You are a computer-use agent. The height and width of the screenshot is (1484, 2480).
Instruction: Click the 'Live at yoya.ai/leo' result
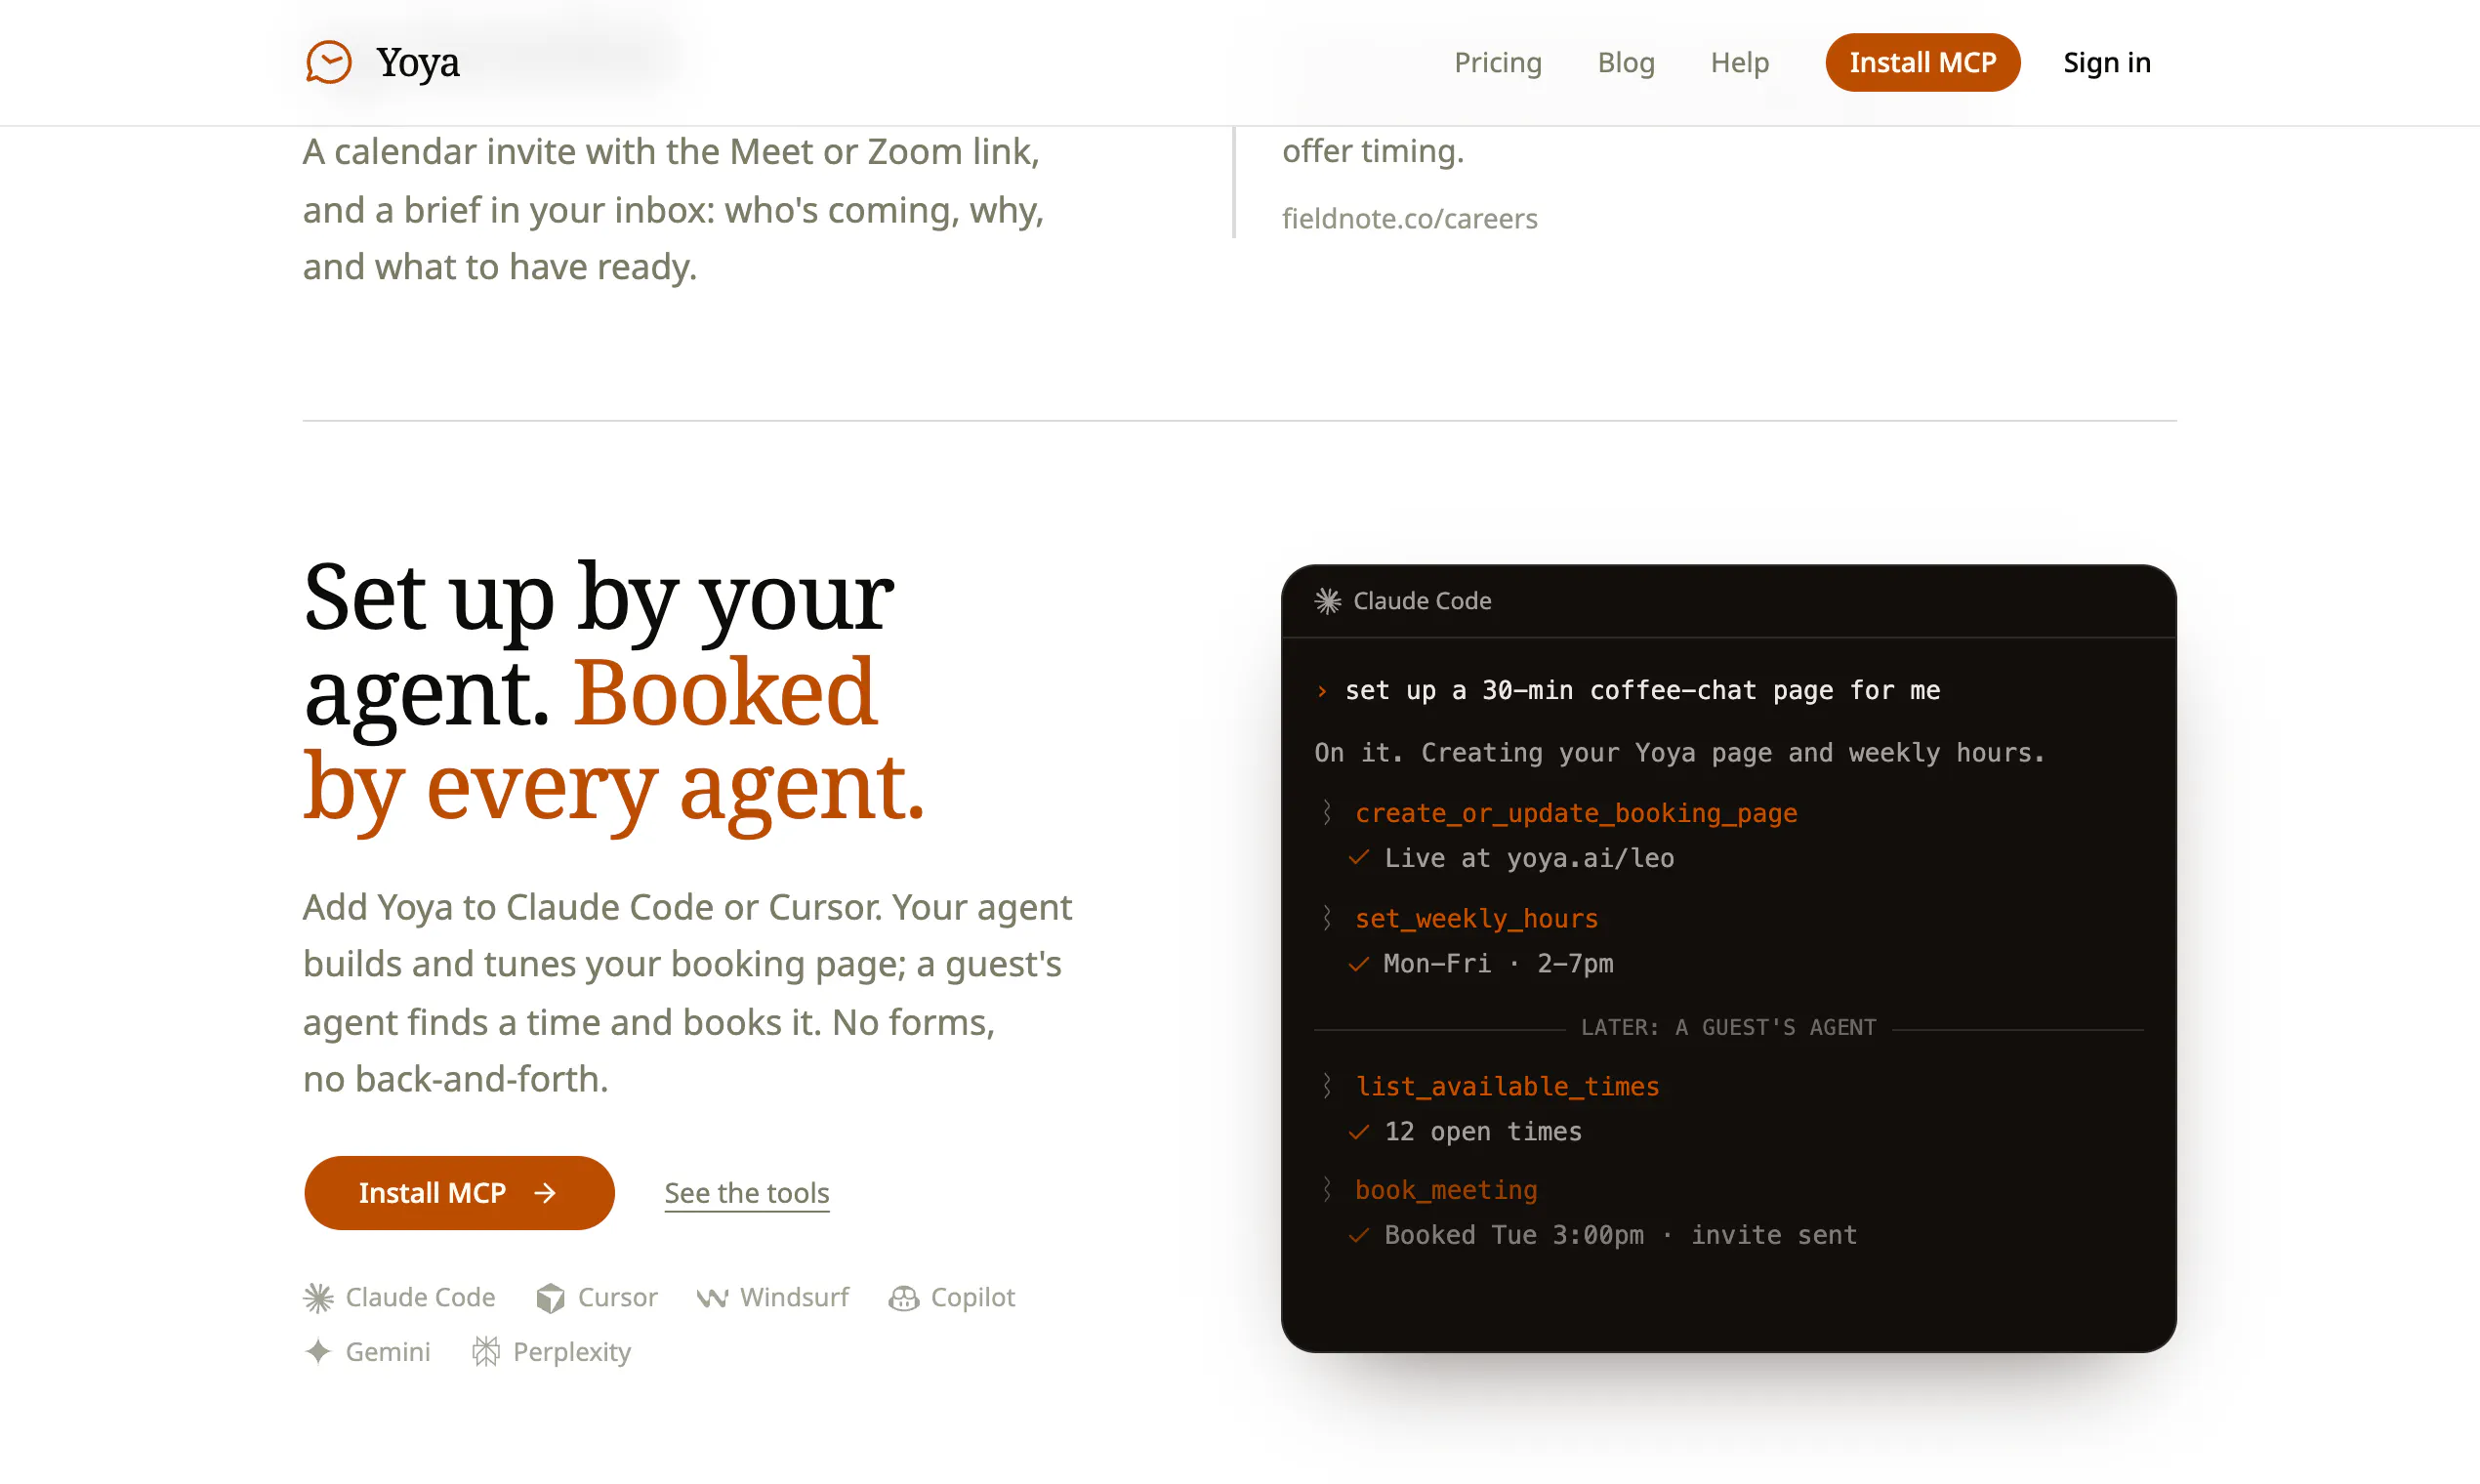(1528, 858)
